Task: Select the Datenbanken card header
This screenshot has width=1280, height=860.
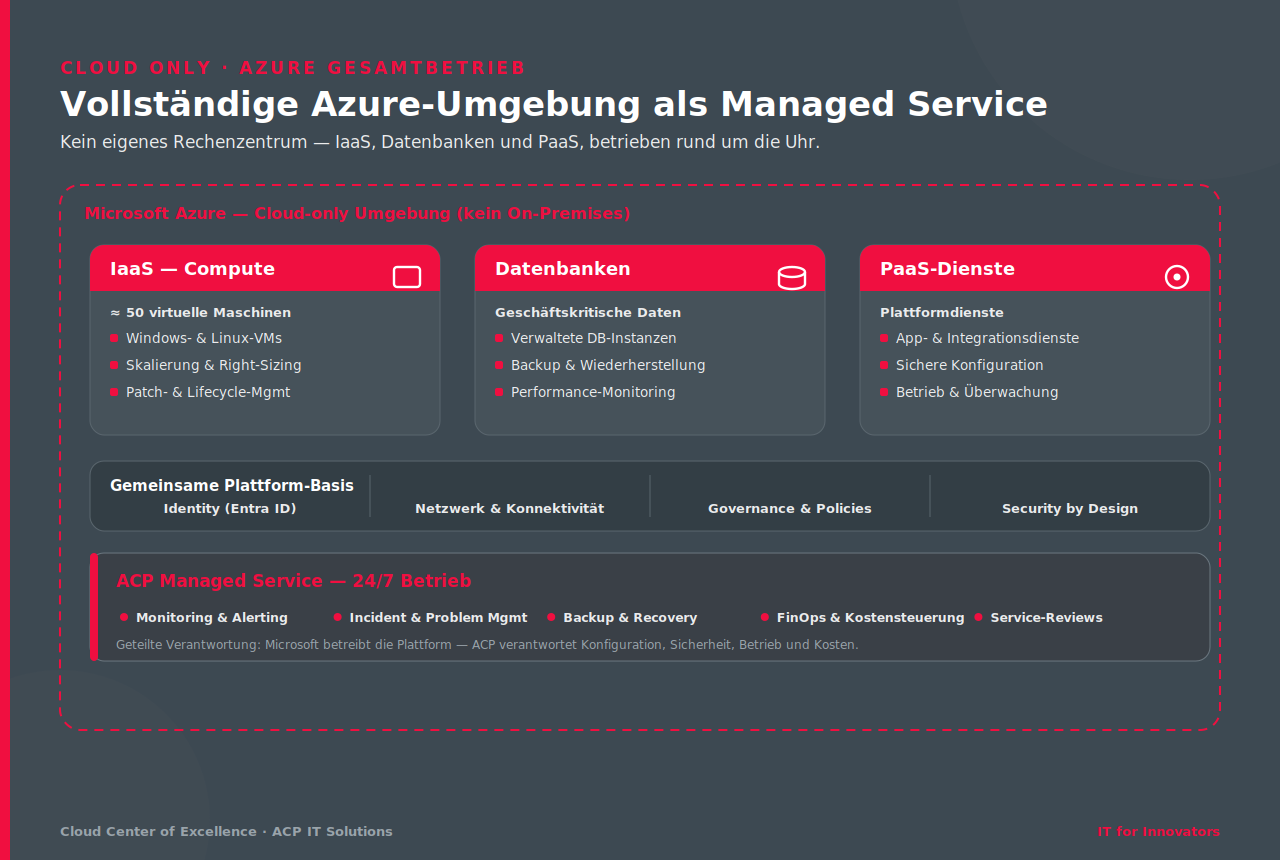Action: point(650,269)
